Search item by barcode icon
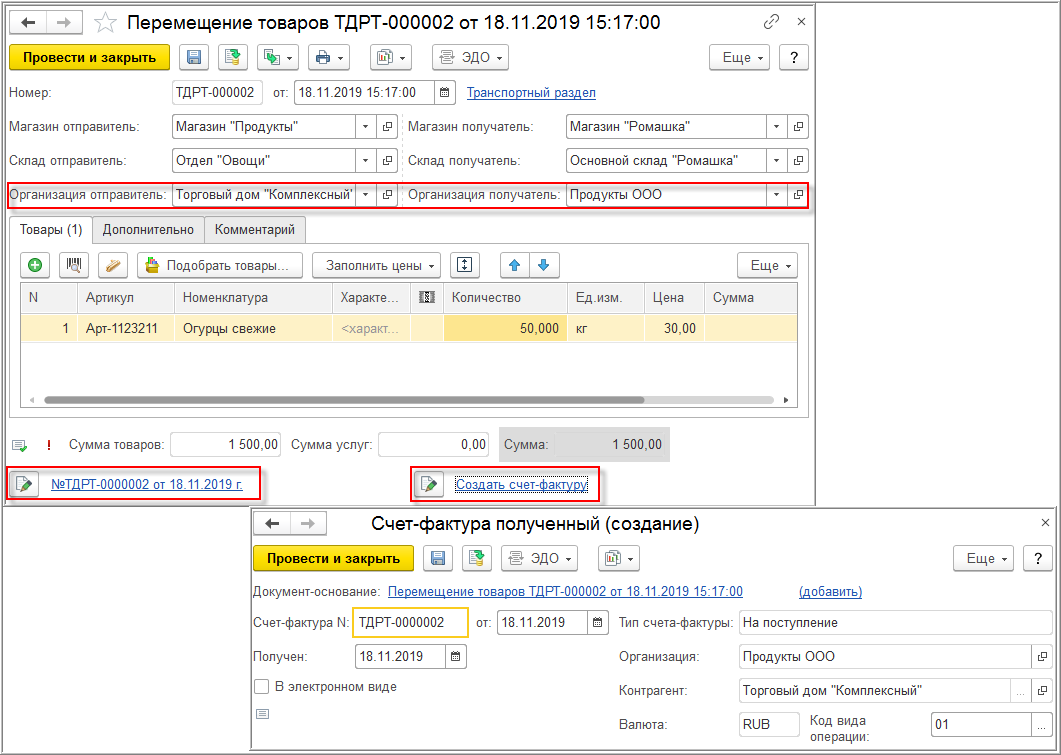Viewport: 1061px width, 755px height. click(74, 265)
